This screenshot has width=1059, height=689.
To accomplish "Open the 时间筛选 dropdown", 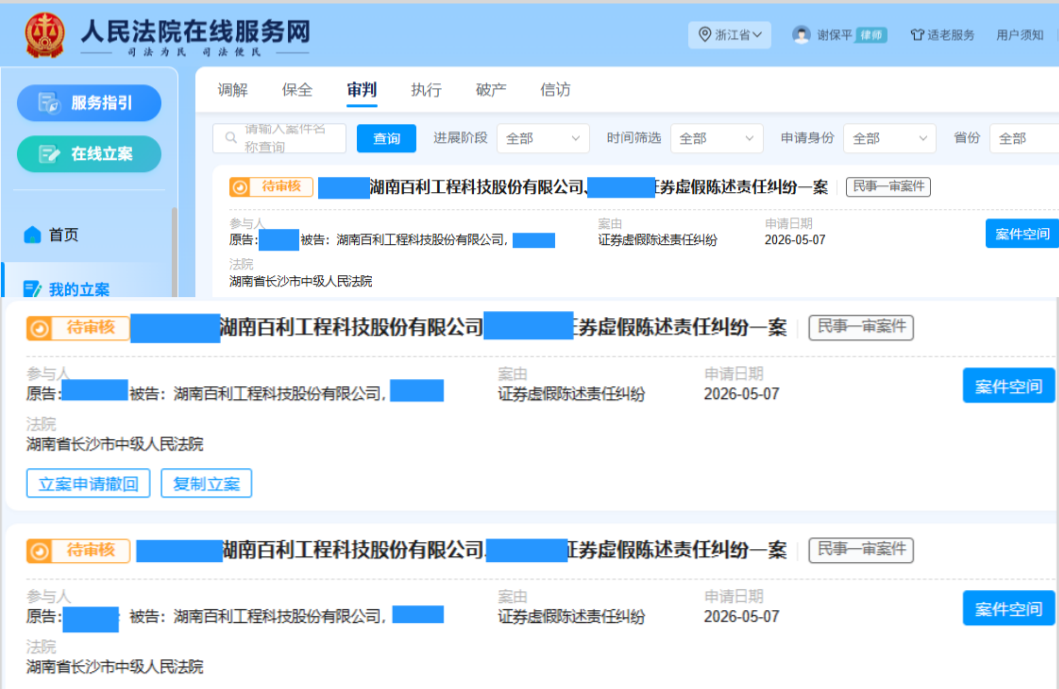I will click(x=717, y=138).
